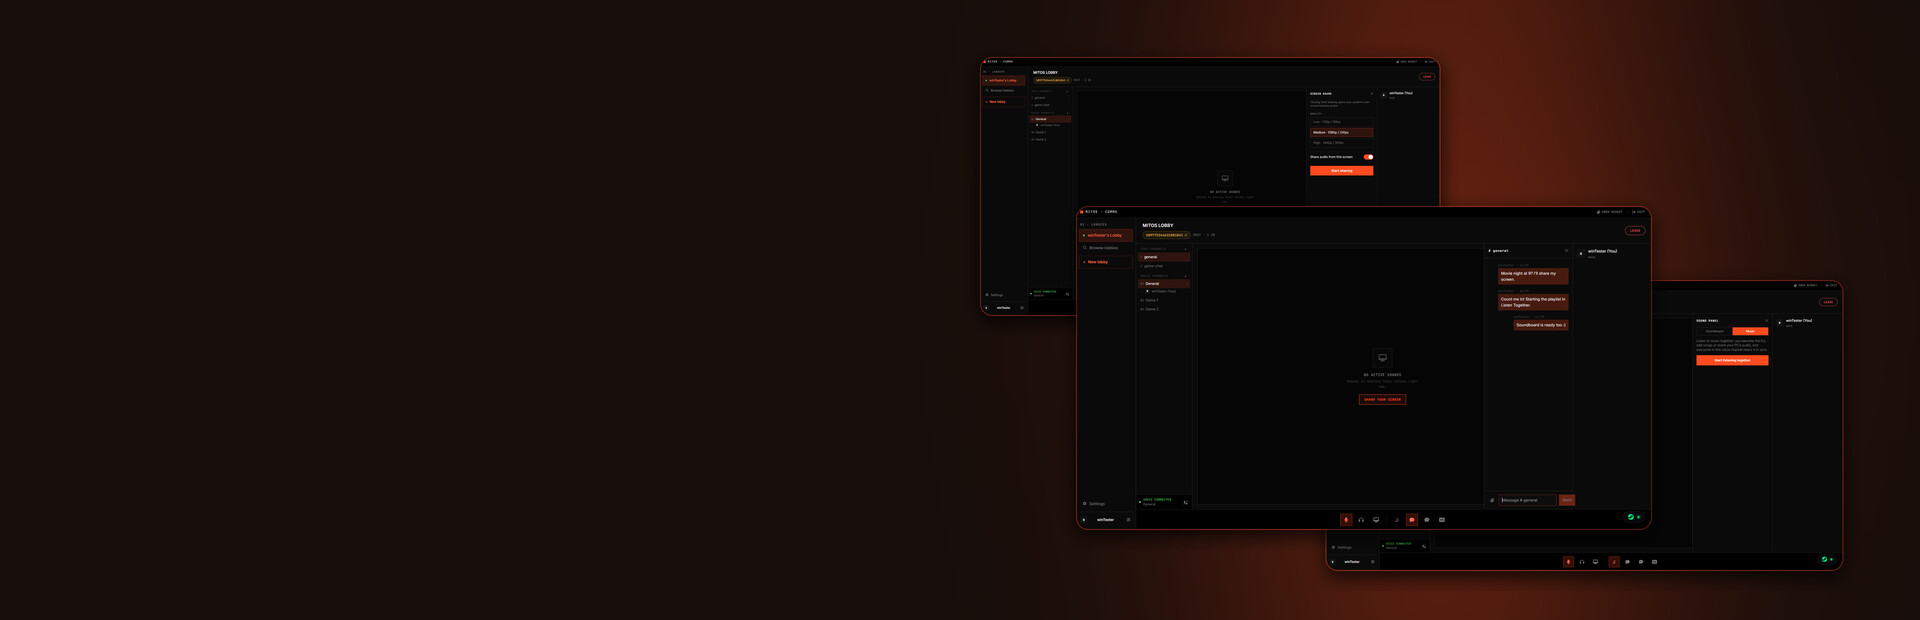
Task: Select Medium 1080p quality in the Screen Share window
Action: 1341,132
